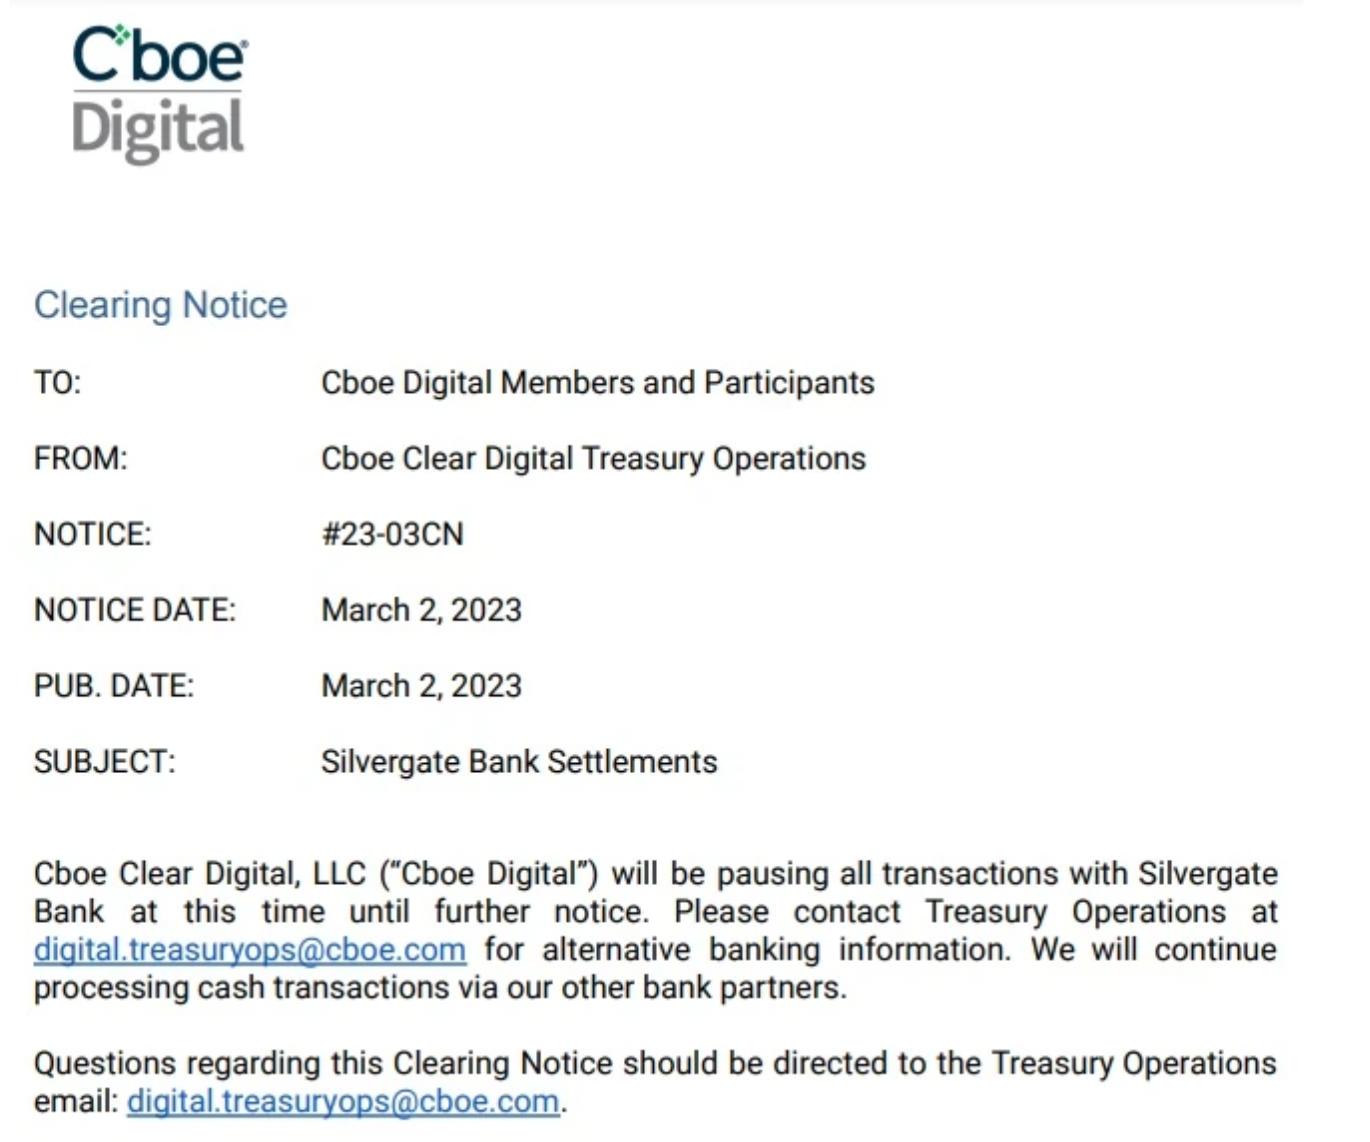Click the PUB. DATE: label
The width and height of the screenshot is (1370, 1142).
point(114,687)
